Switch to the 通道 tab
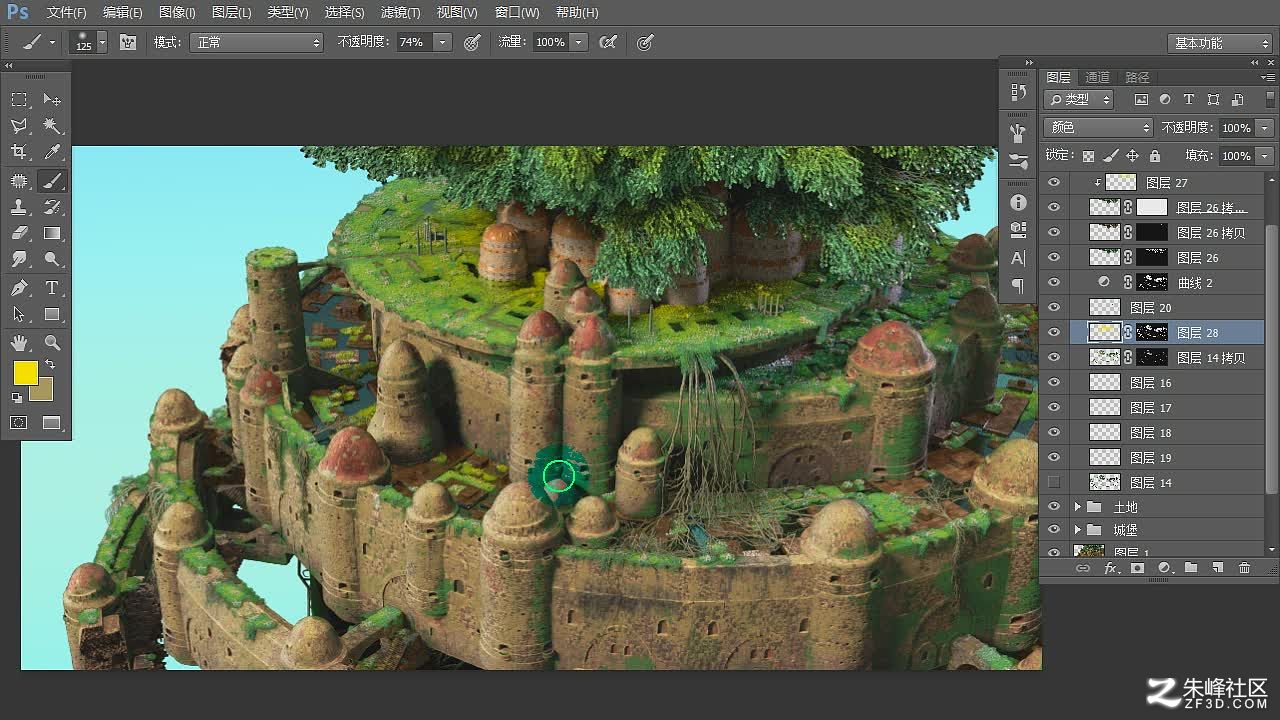 pyautogui.click(x=1097, y=77)
